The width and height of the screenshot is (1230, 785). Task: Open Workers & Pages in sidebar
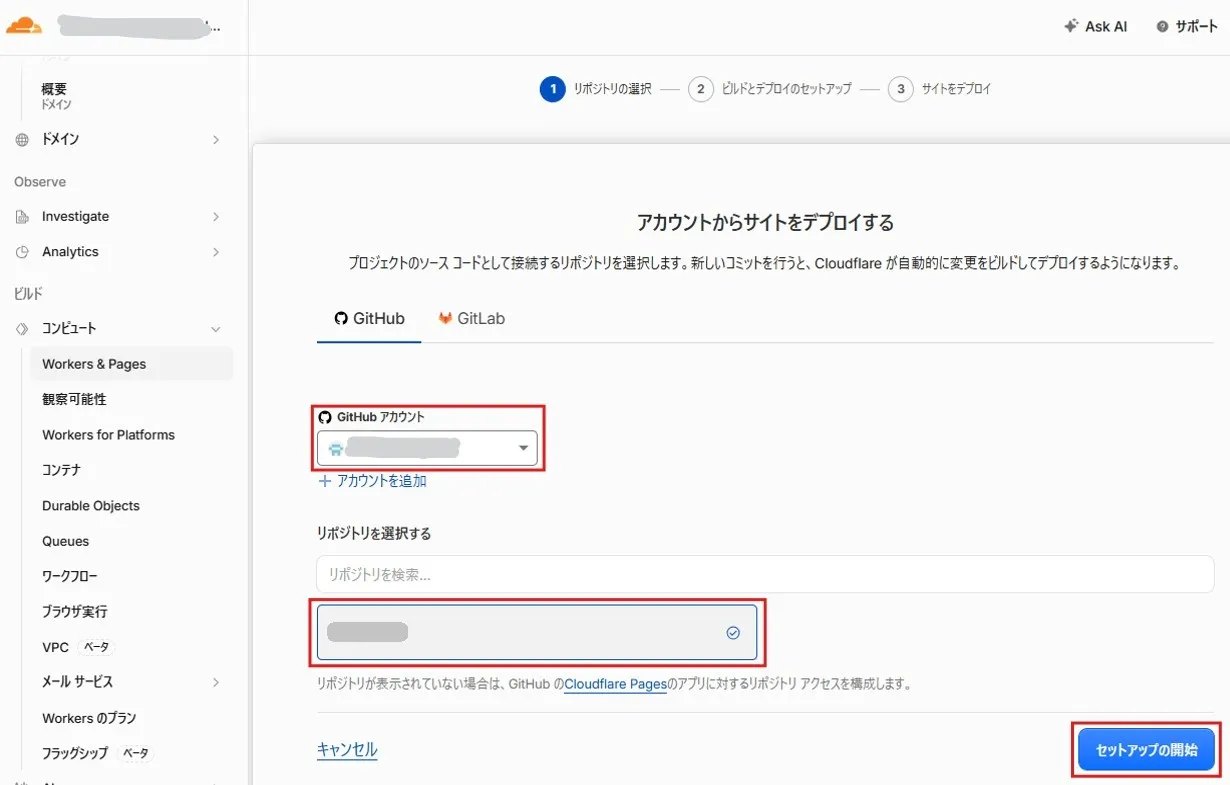(x=131, y=364)
